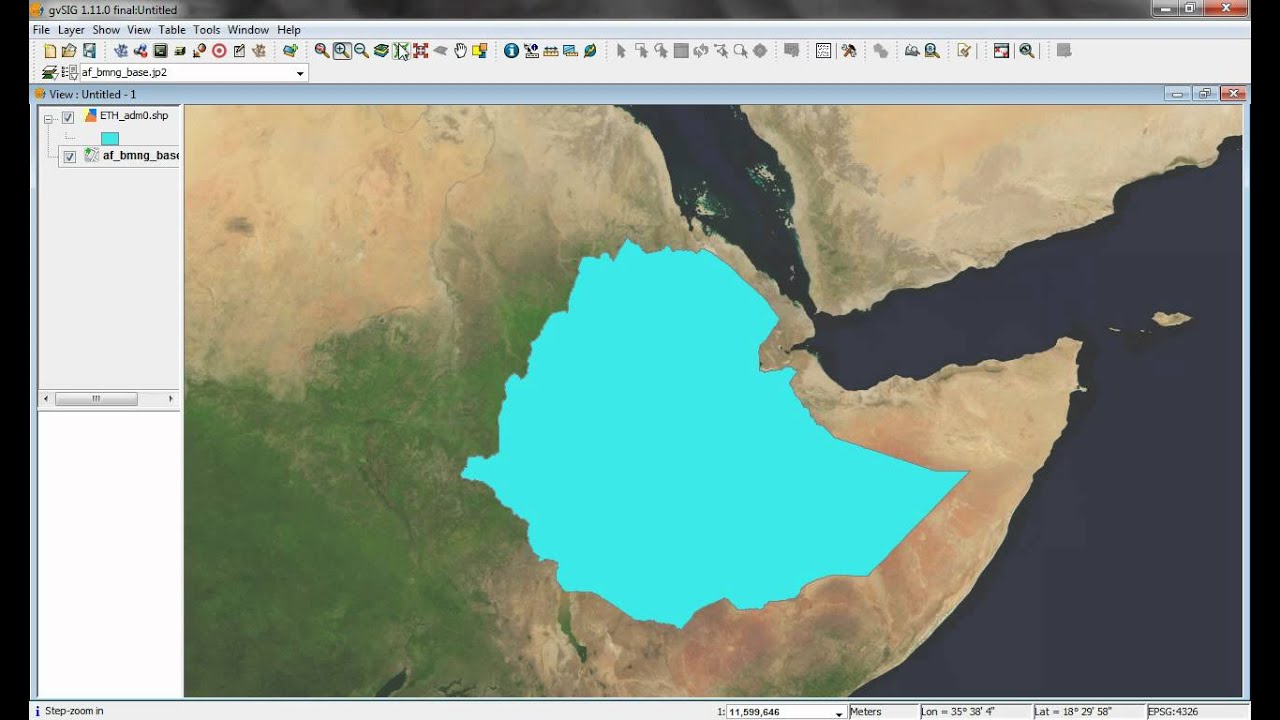This screenshot has width=1280, height=720.
Task: Zoom to full extent with red arrows icon
Action: tap(421, 51)
